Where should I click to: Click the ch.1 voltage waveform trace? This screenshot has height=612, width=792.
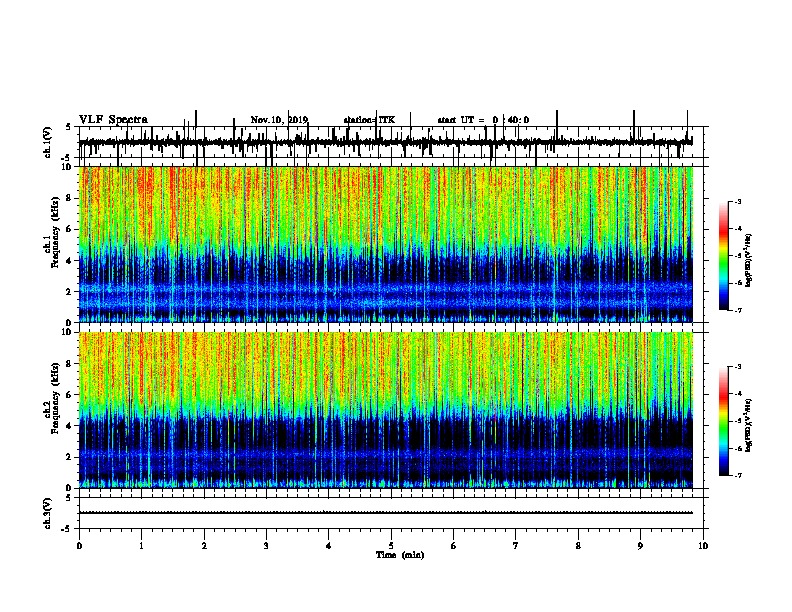pyautogui.click(x=386, y=142)
